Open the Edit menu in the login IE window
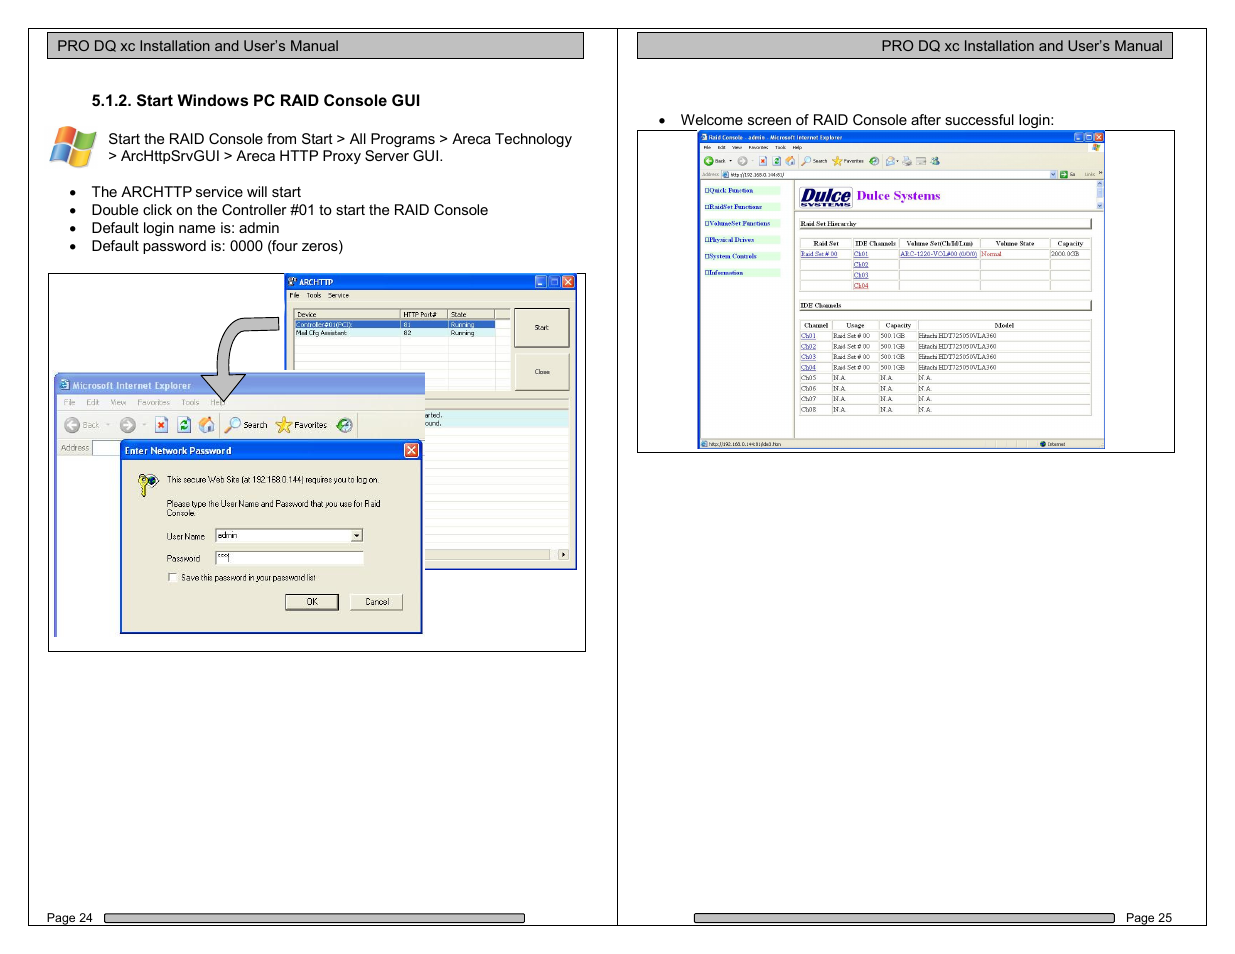 [x=93, y=402]
